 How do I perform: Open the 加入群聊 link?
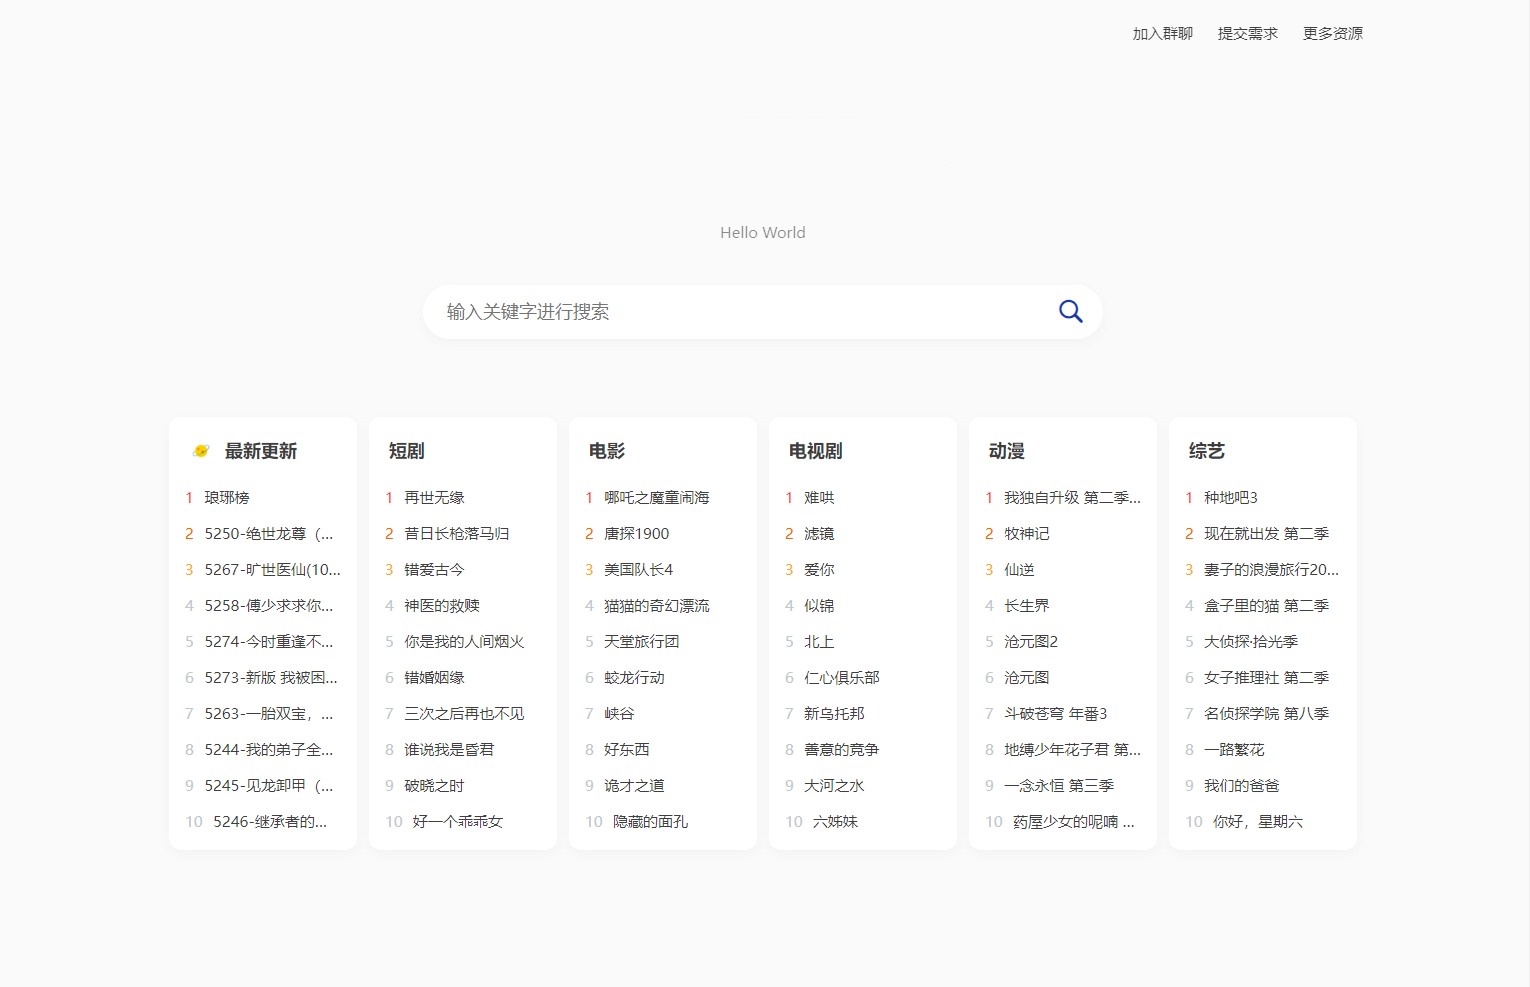1161,33
